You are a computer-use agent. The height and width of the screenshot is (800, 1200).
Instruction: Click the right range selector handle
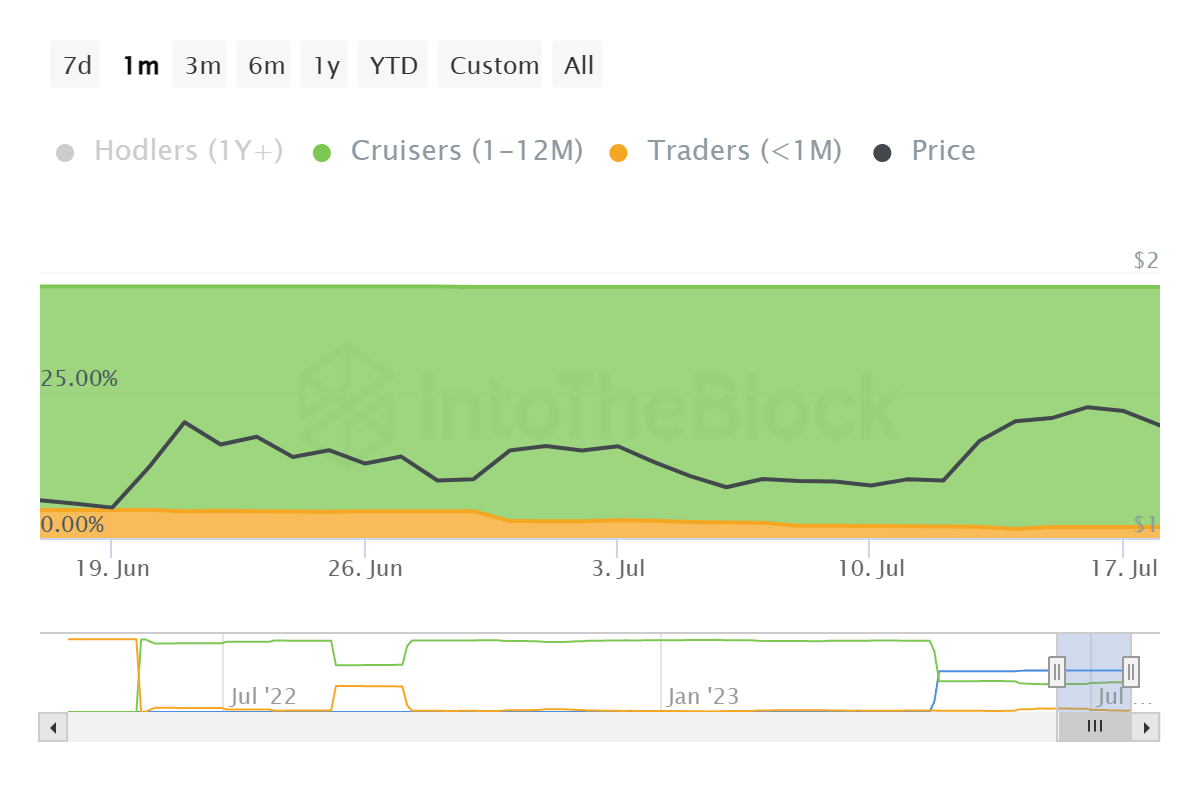pos(1129,671)
